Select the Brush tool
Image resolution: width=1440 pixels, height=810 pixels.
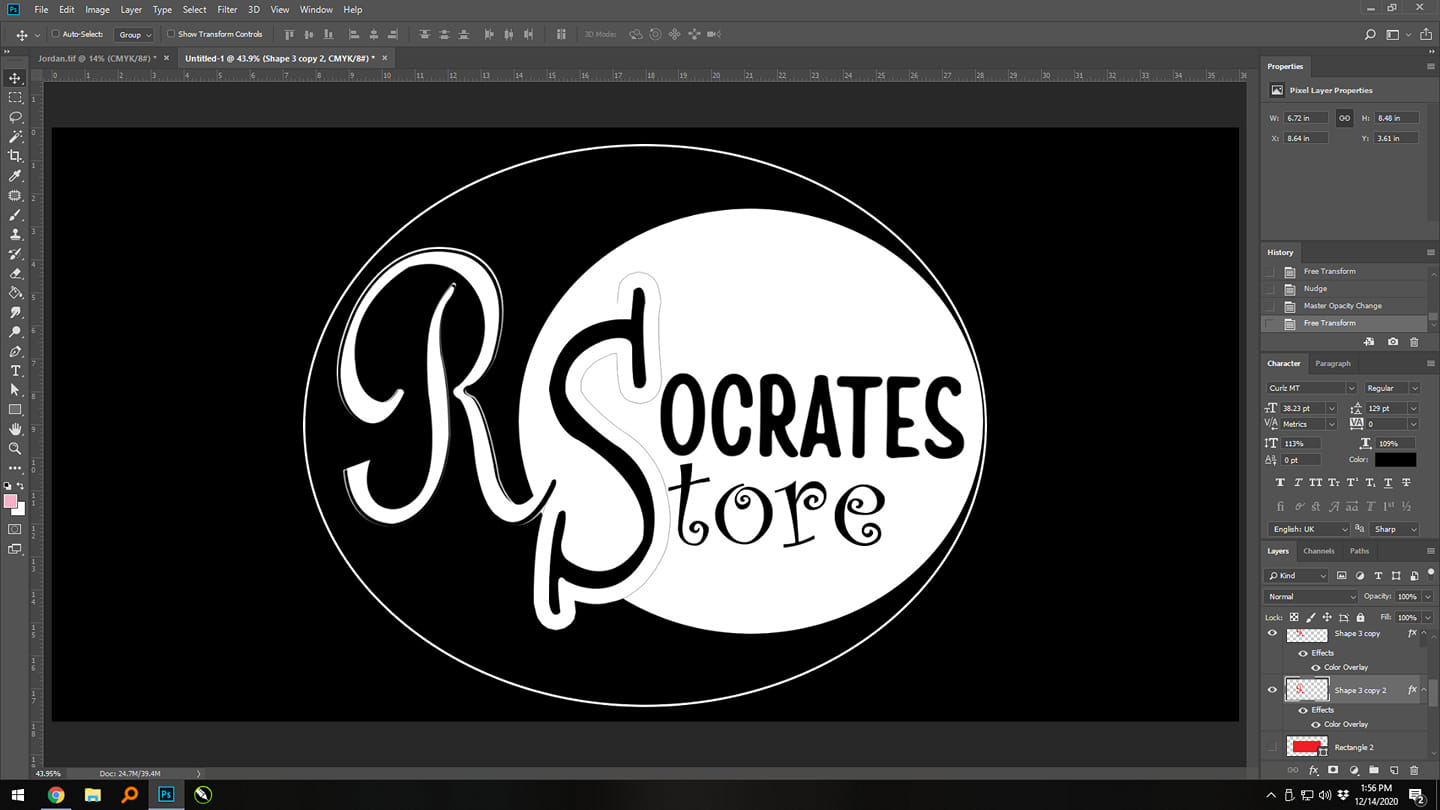pos(15,215)
